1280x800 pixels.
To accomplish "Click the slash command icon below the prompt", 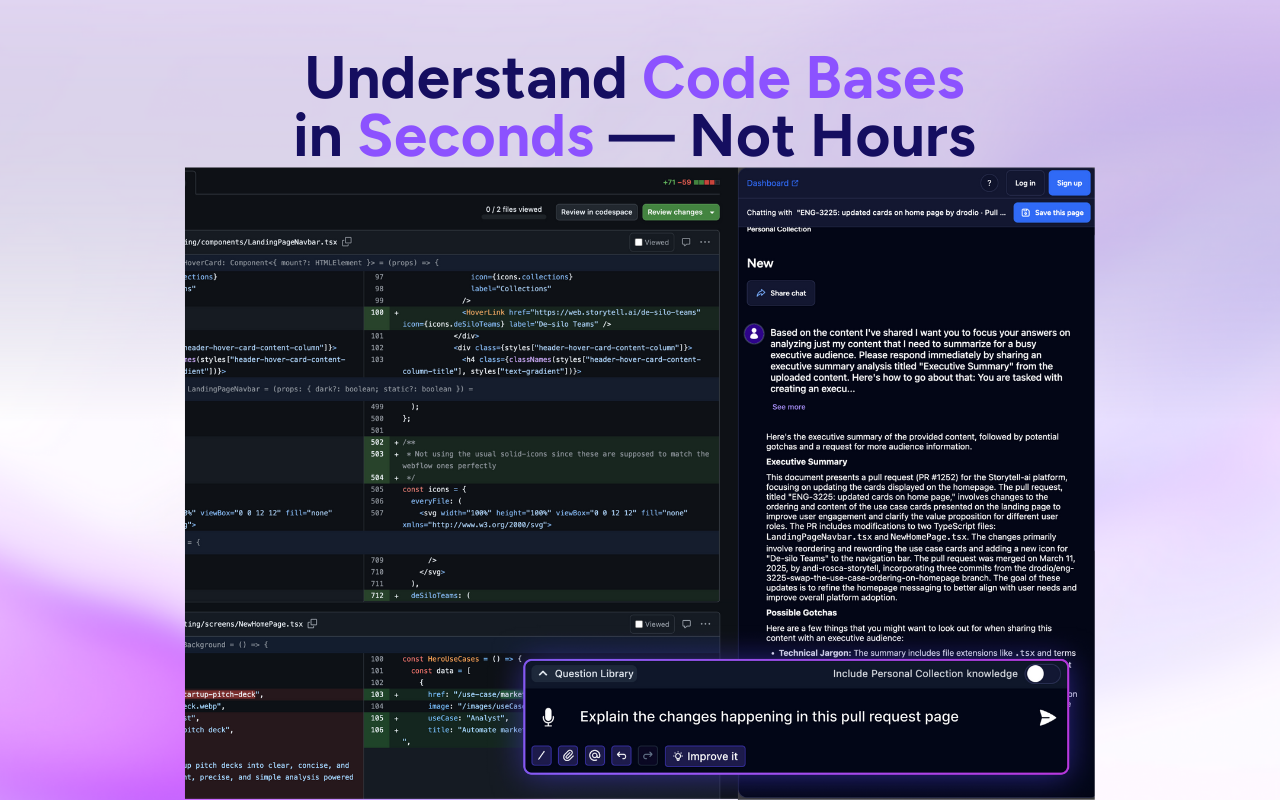I will [541, 756].
